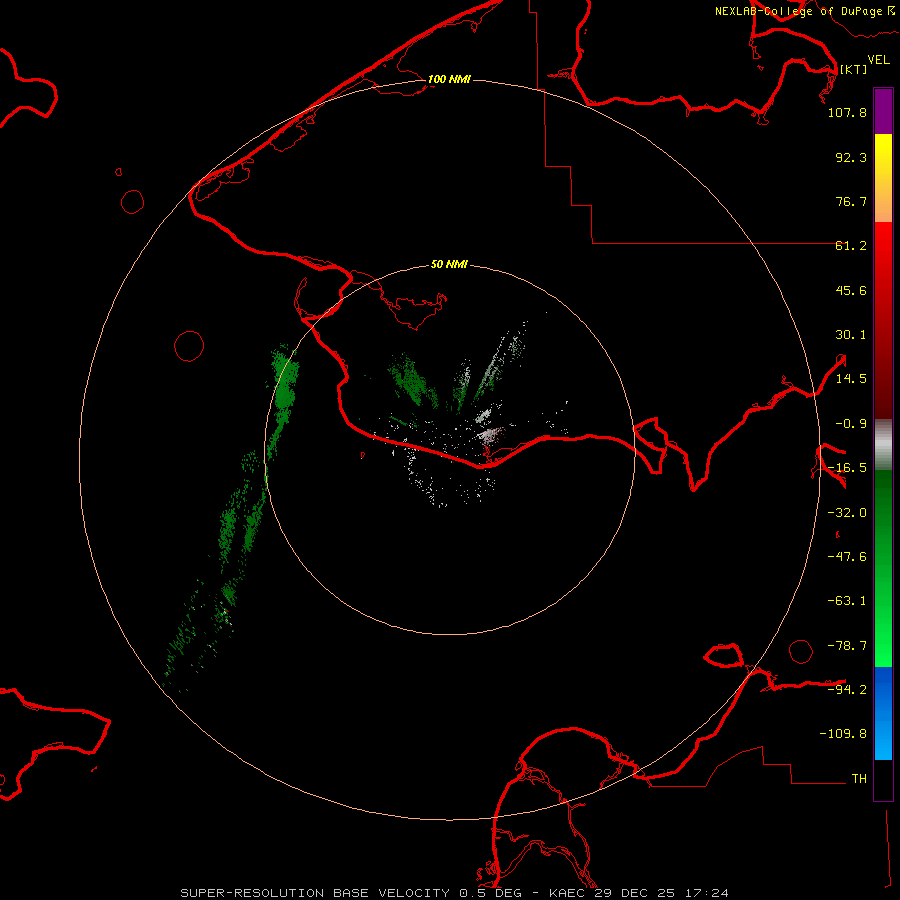
Task: Click the 30.1 velocity scale value
Action: (x=851, y=335)
